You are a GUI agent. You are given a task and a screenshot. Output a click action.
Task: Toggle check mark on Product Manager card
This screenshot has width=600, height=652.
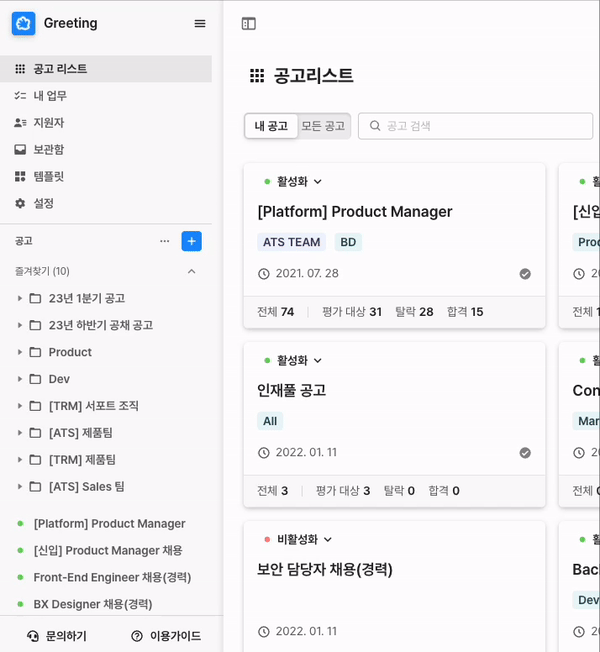[525, 274]
